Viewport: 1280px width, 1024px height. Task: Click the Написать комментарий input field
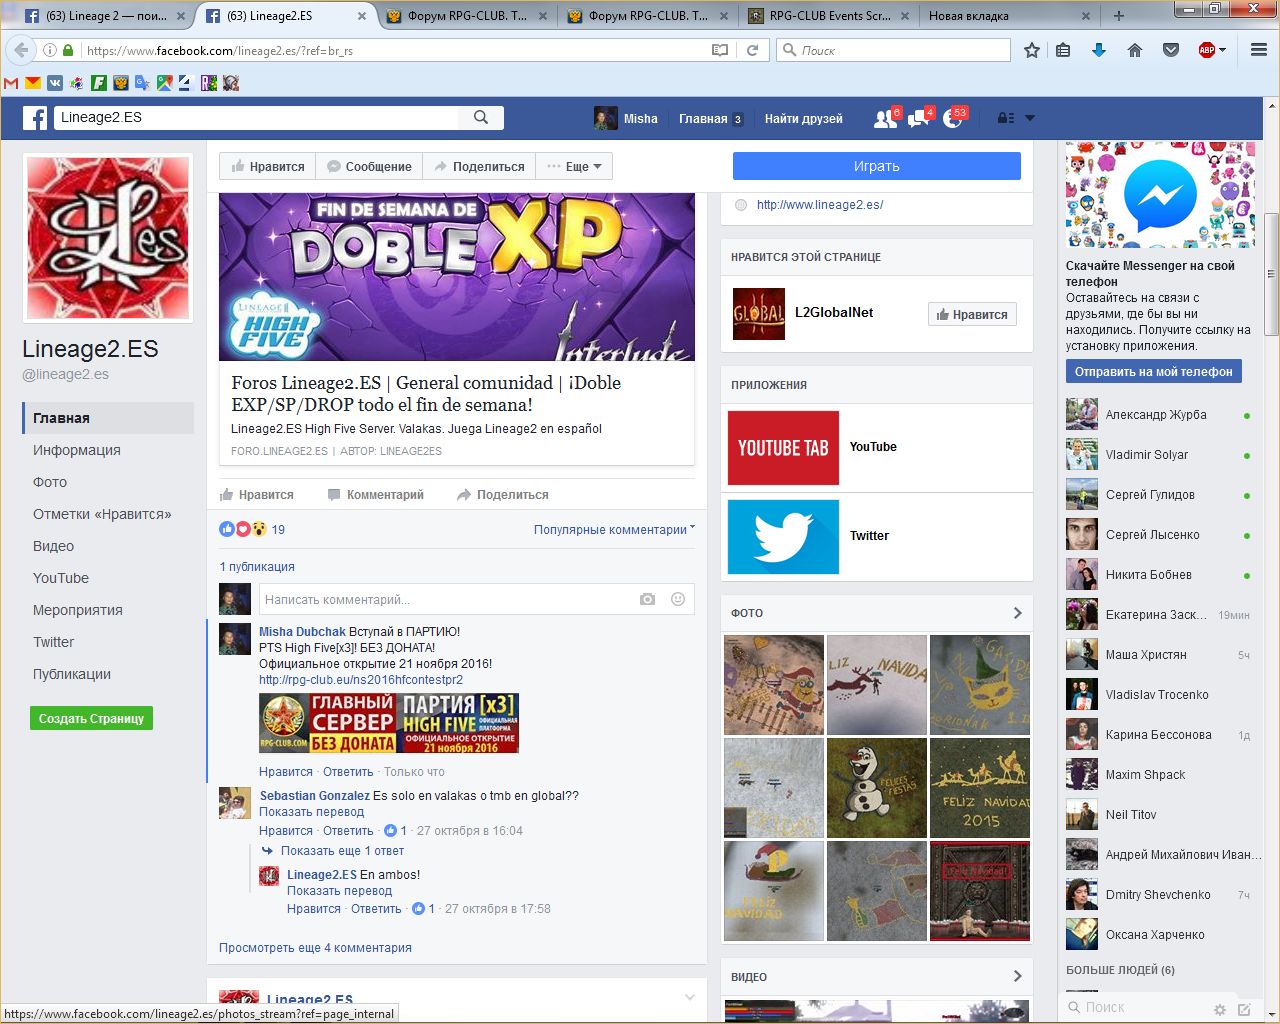point(445,600)
